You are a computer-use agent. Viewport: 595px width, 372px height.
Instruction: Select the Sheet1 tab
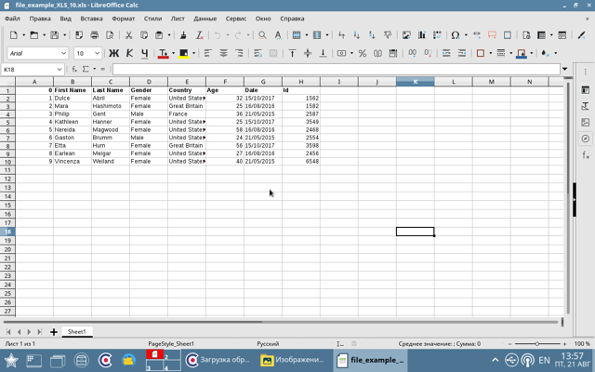tap(77, 331)
